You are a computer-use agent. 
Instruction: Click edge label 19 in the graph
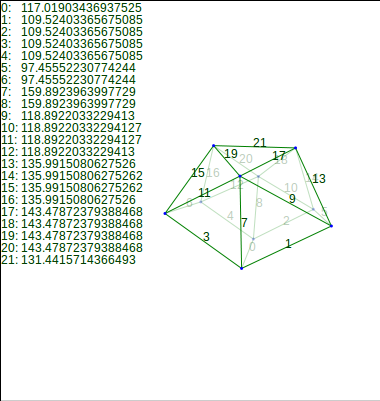click(x=231, y=154)
